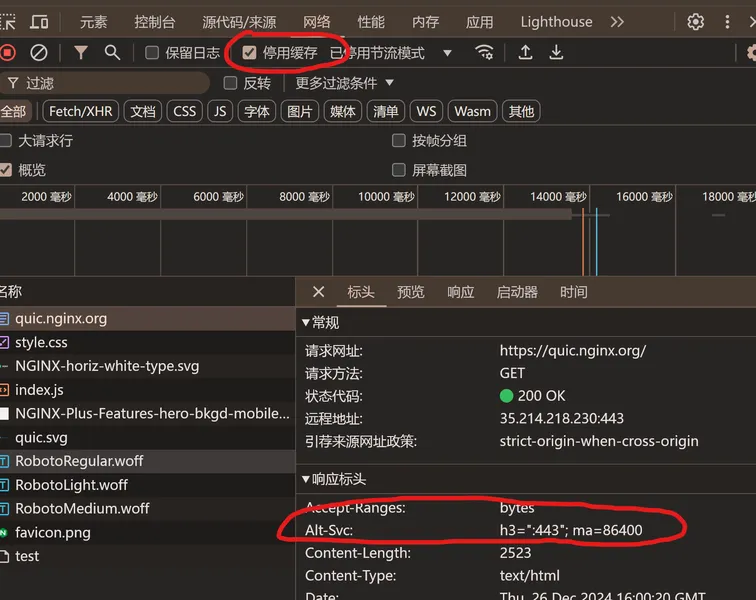
Task: Open 源代码/来源 panel
Action: [239, 22]
